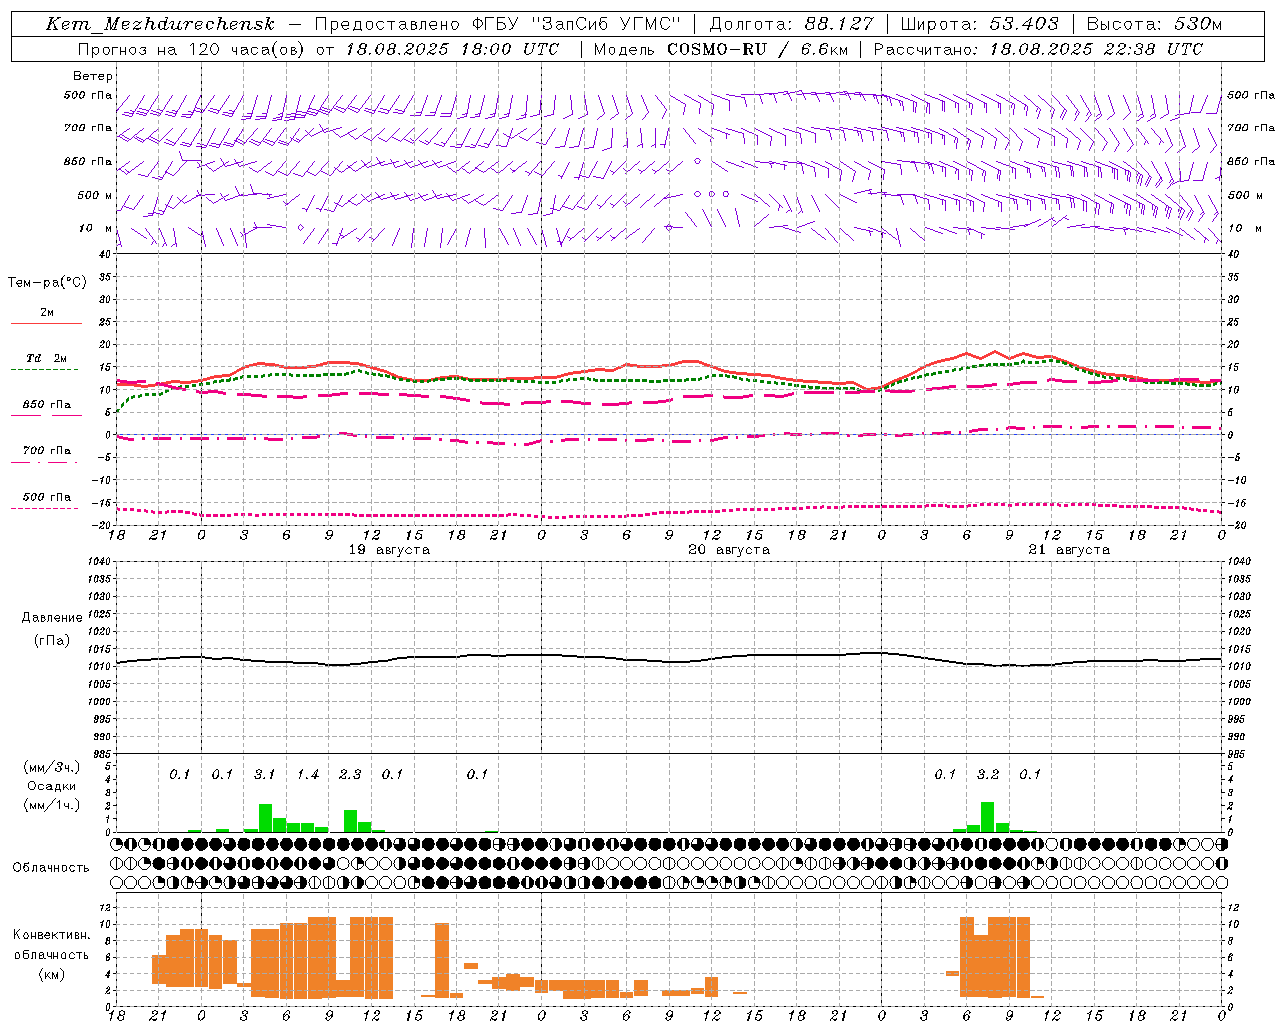Screen dimensions: 1280x1024
Task: Click the date label 20 августа
Action: tap(729, 550)
